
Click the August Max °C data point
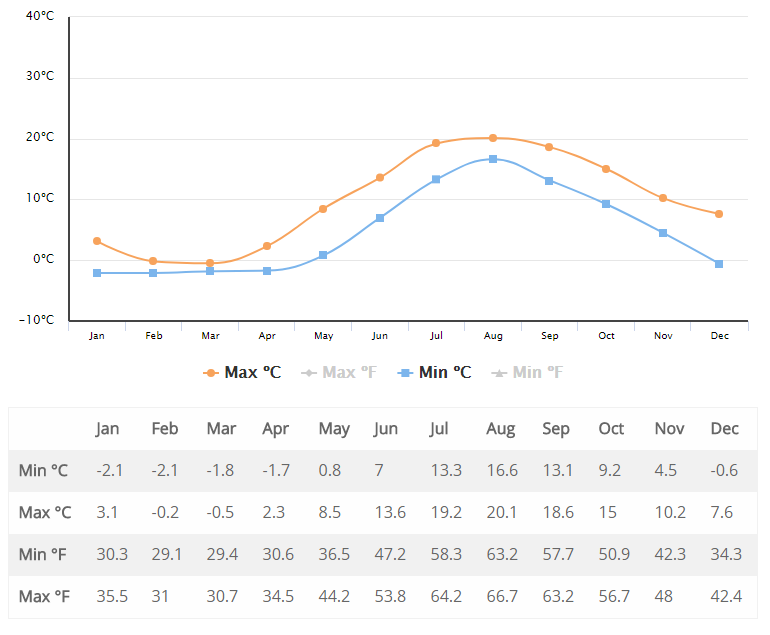(x=492, y=138)
